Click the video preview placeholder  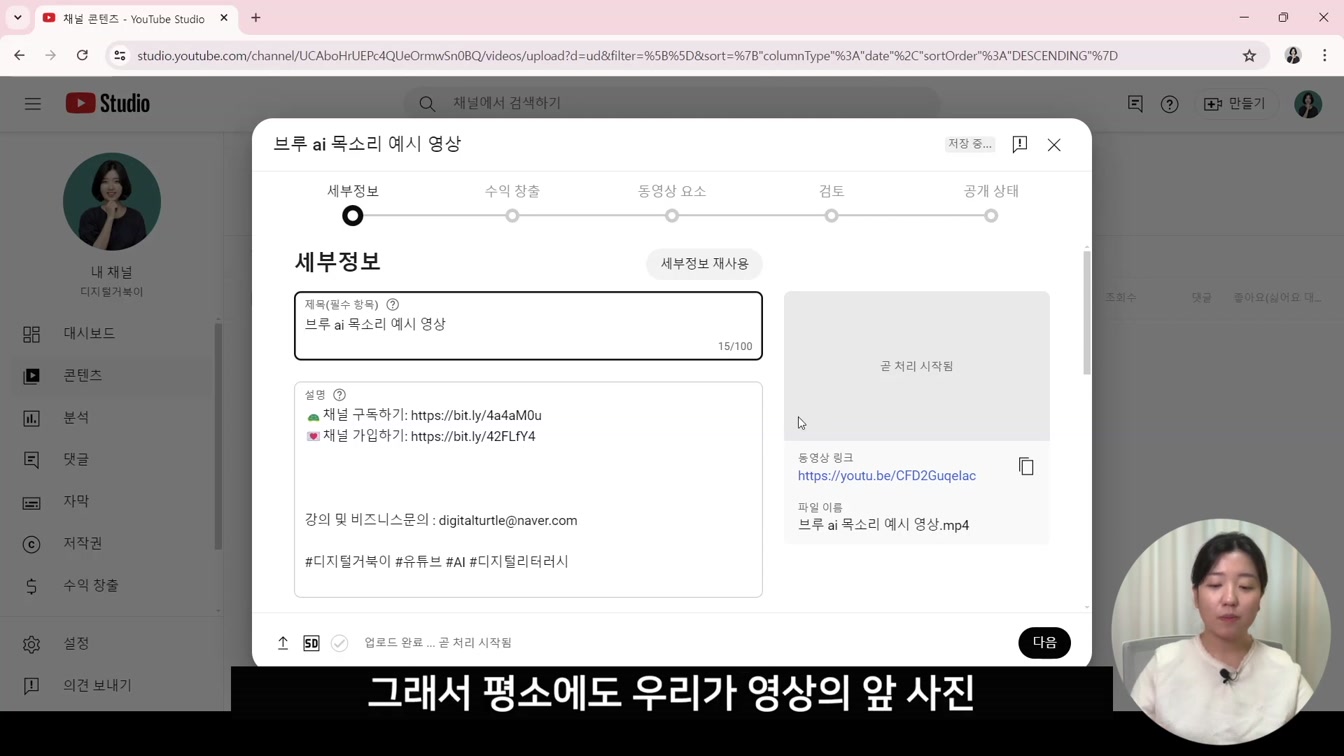(917, 366)
